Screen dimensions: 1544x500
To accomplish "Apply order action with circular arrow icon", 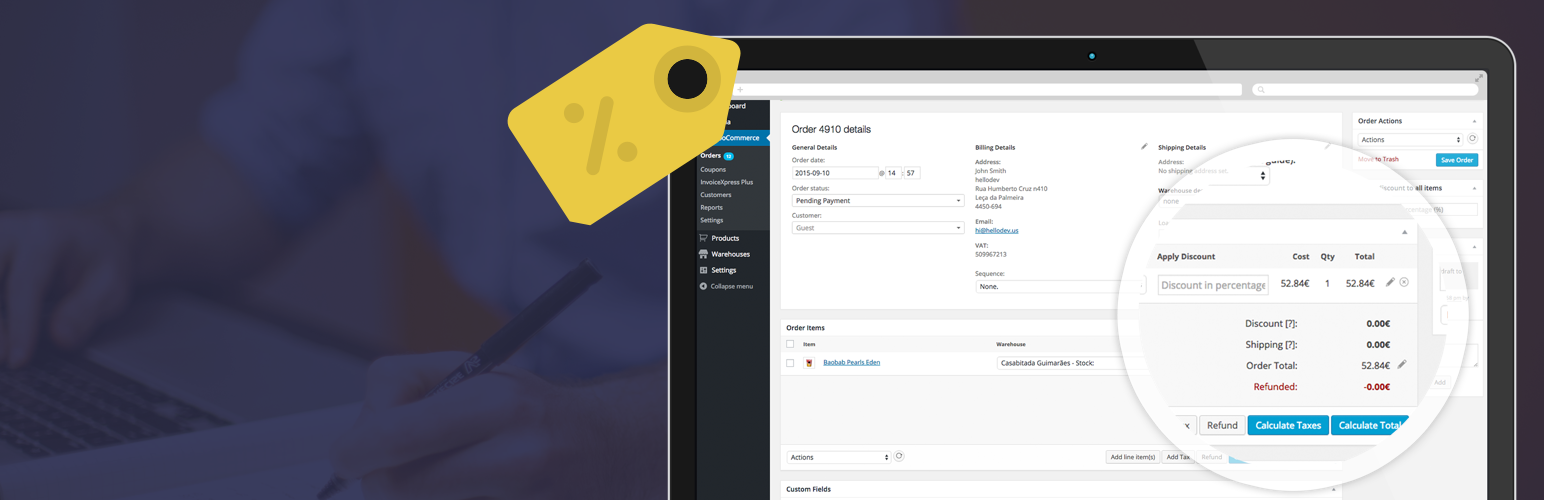I will coord(1473,139).
